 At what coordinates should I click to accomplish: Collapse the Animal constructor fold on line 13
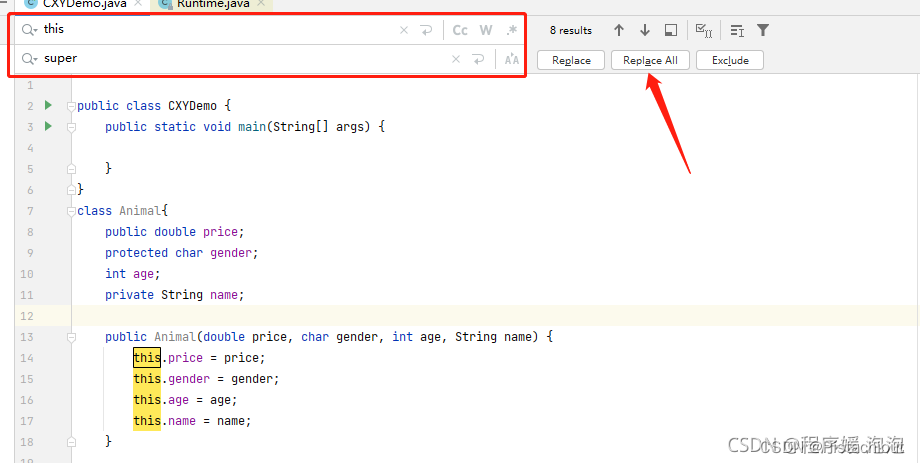point(72,337)
